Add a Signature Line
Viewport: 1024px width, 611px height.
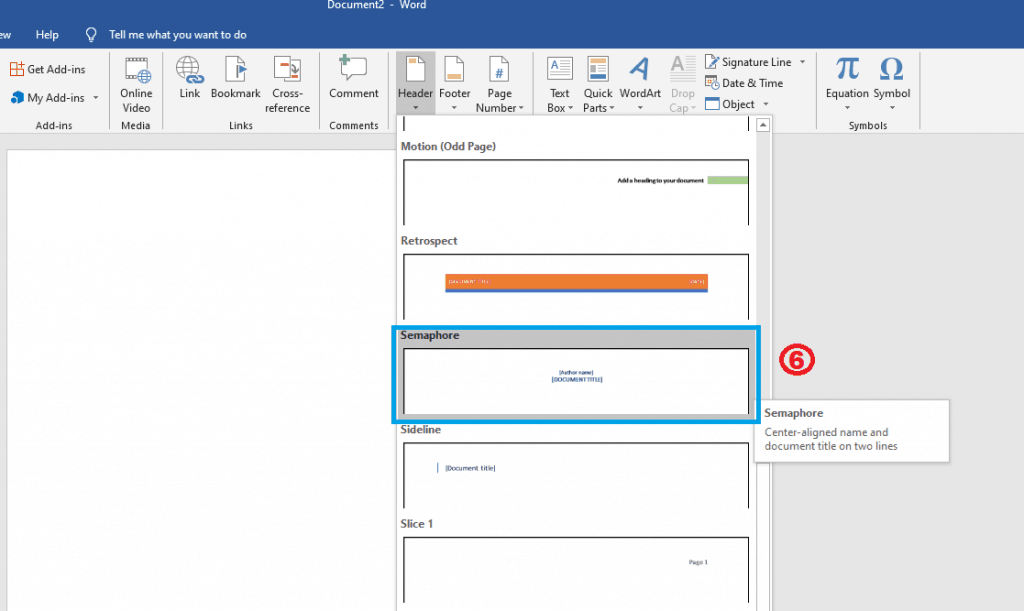pyautogui.click(x=748, y=62)
